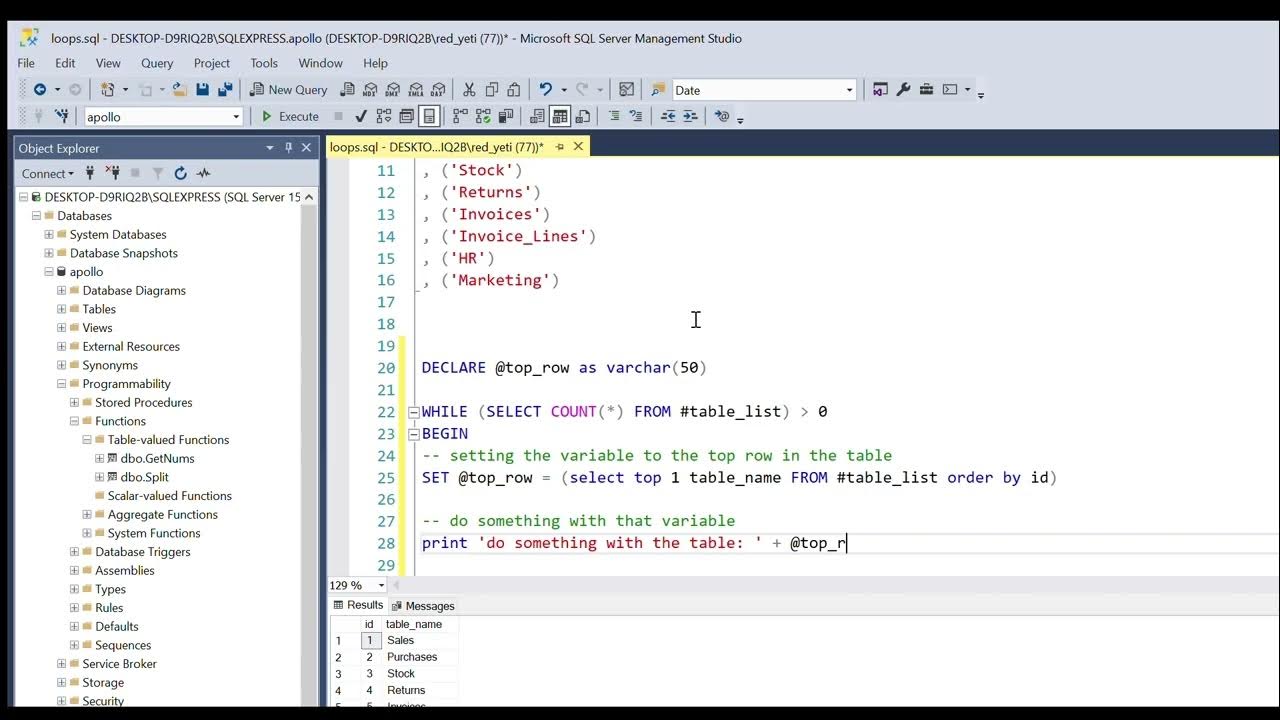Toggle IntelliSense Enabled icon
1280x720 pixels.
(x=429, y=116)
